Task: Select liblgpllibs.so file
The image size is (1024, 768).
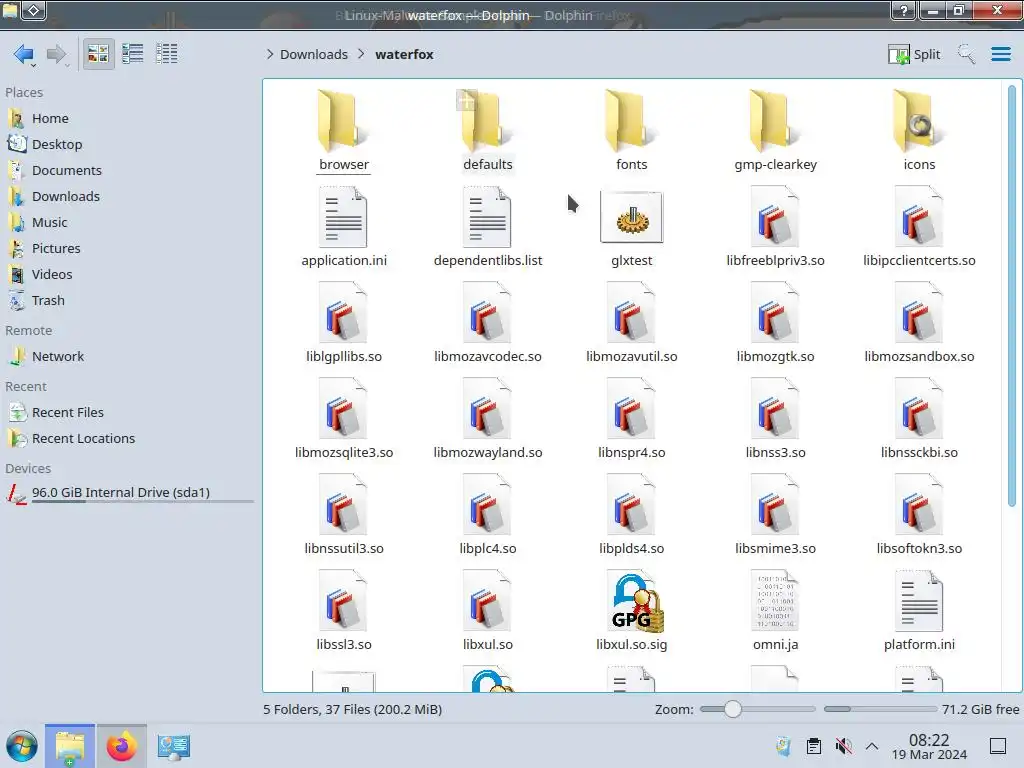Action: pos(344,323)
